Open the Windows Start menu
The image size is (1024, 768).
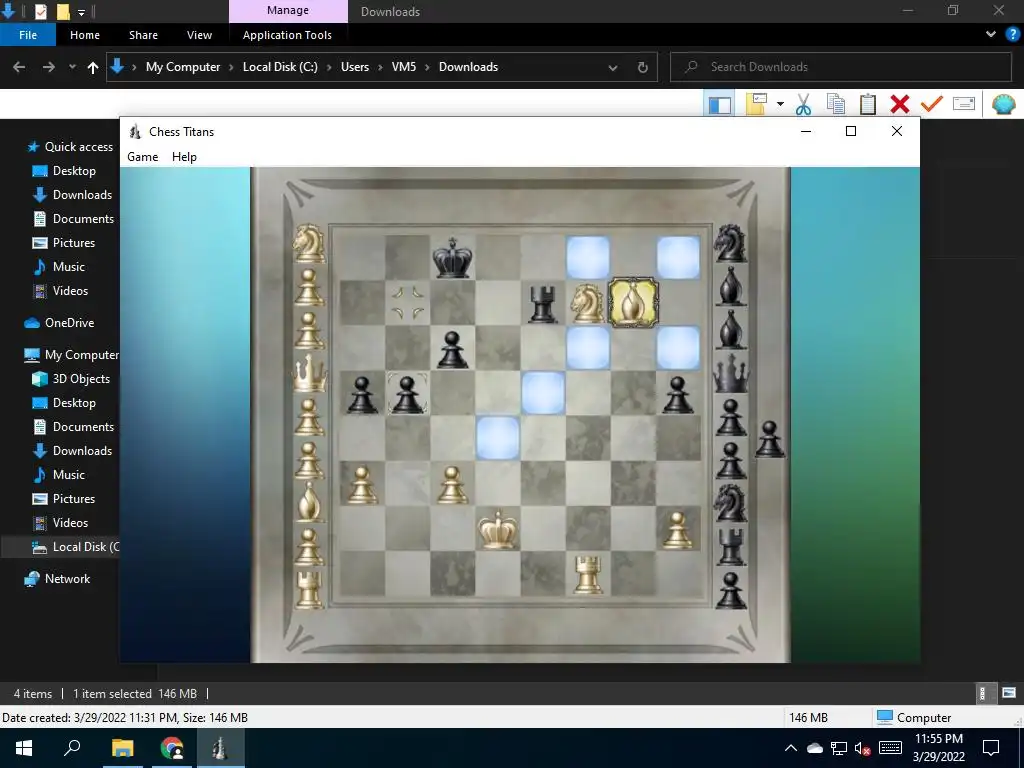click(x=24, y=748)
